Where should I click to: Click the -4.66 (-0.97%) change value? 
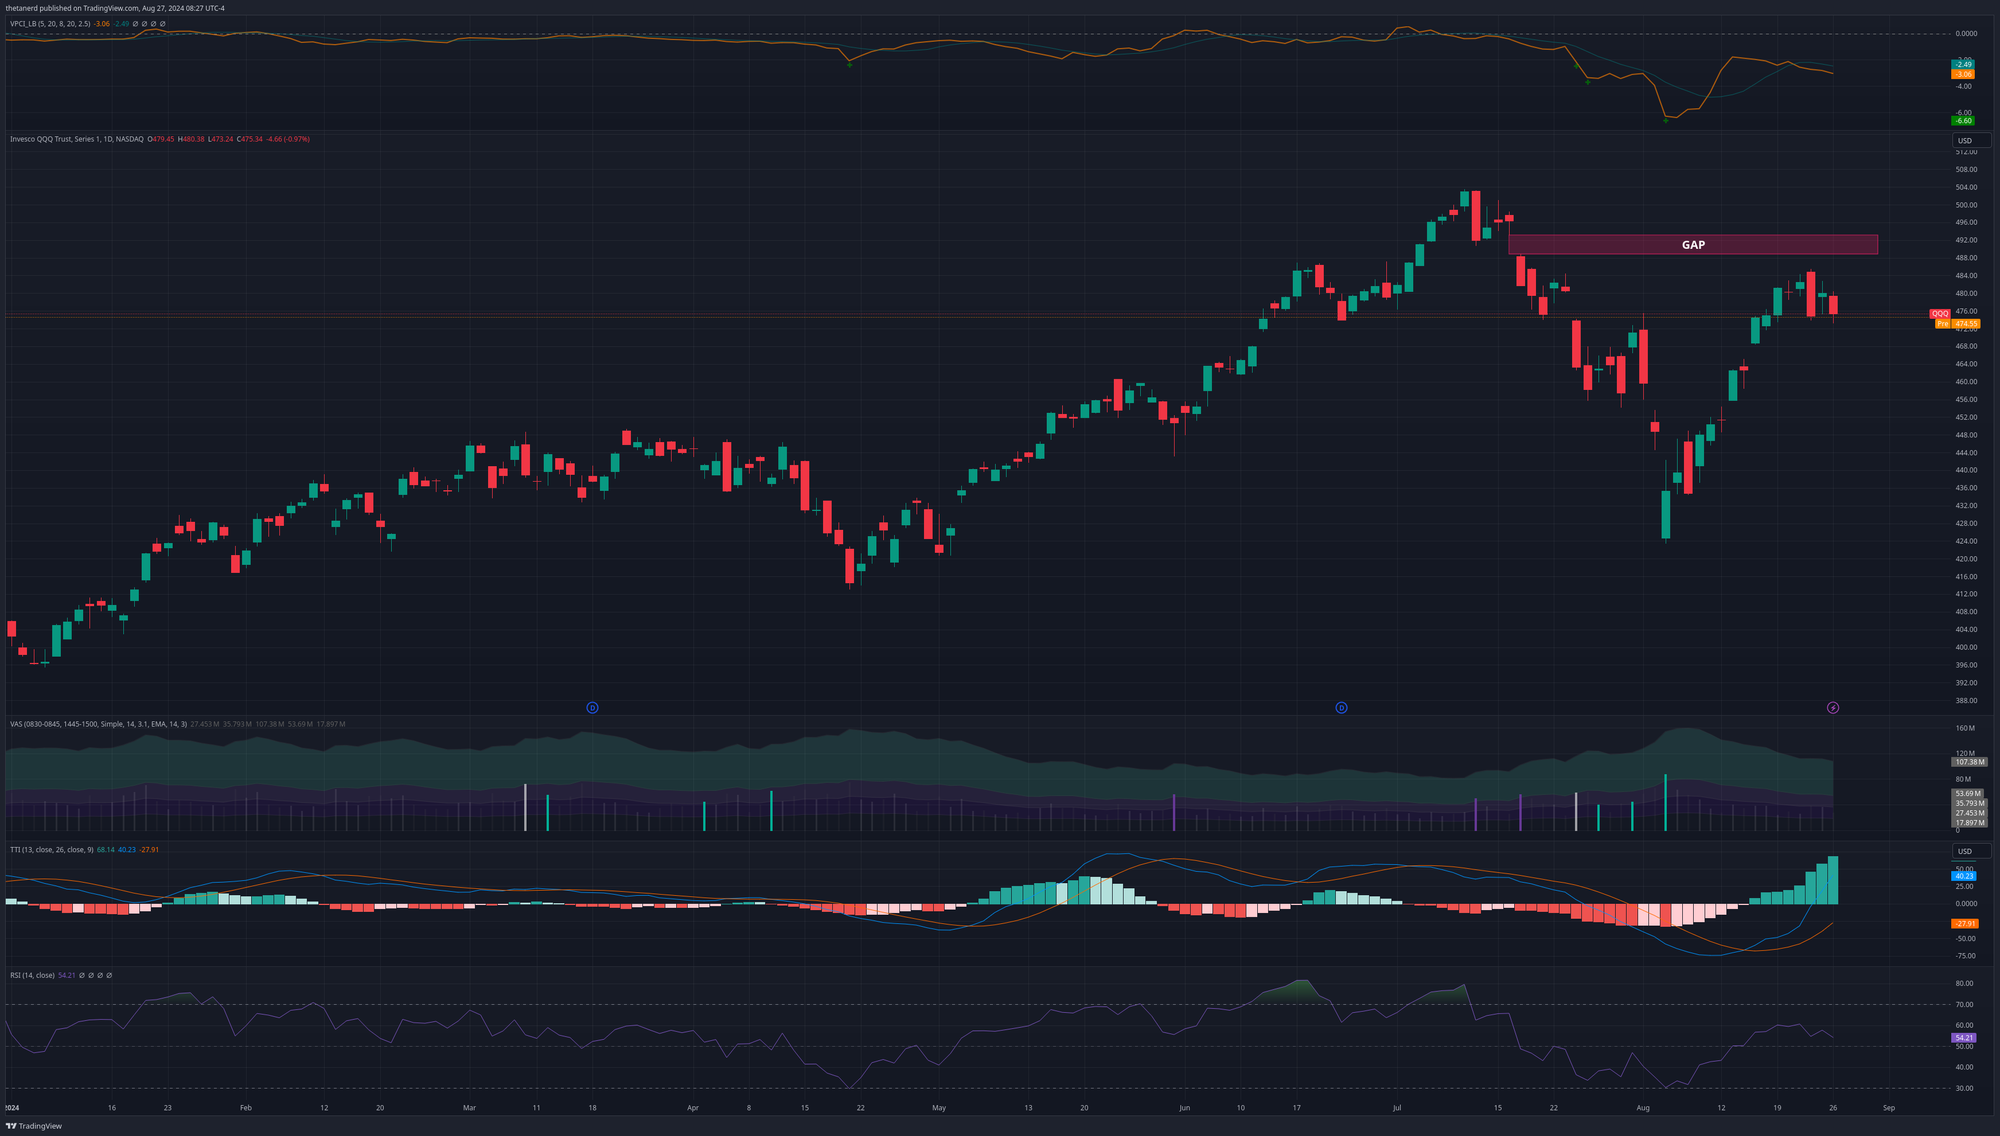pyautogui.click(x=288, y=139)
